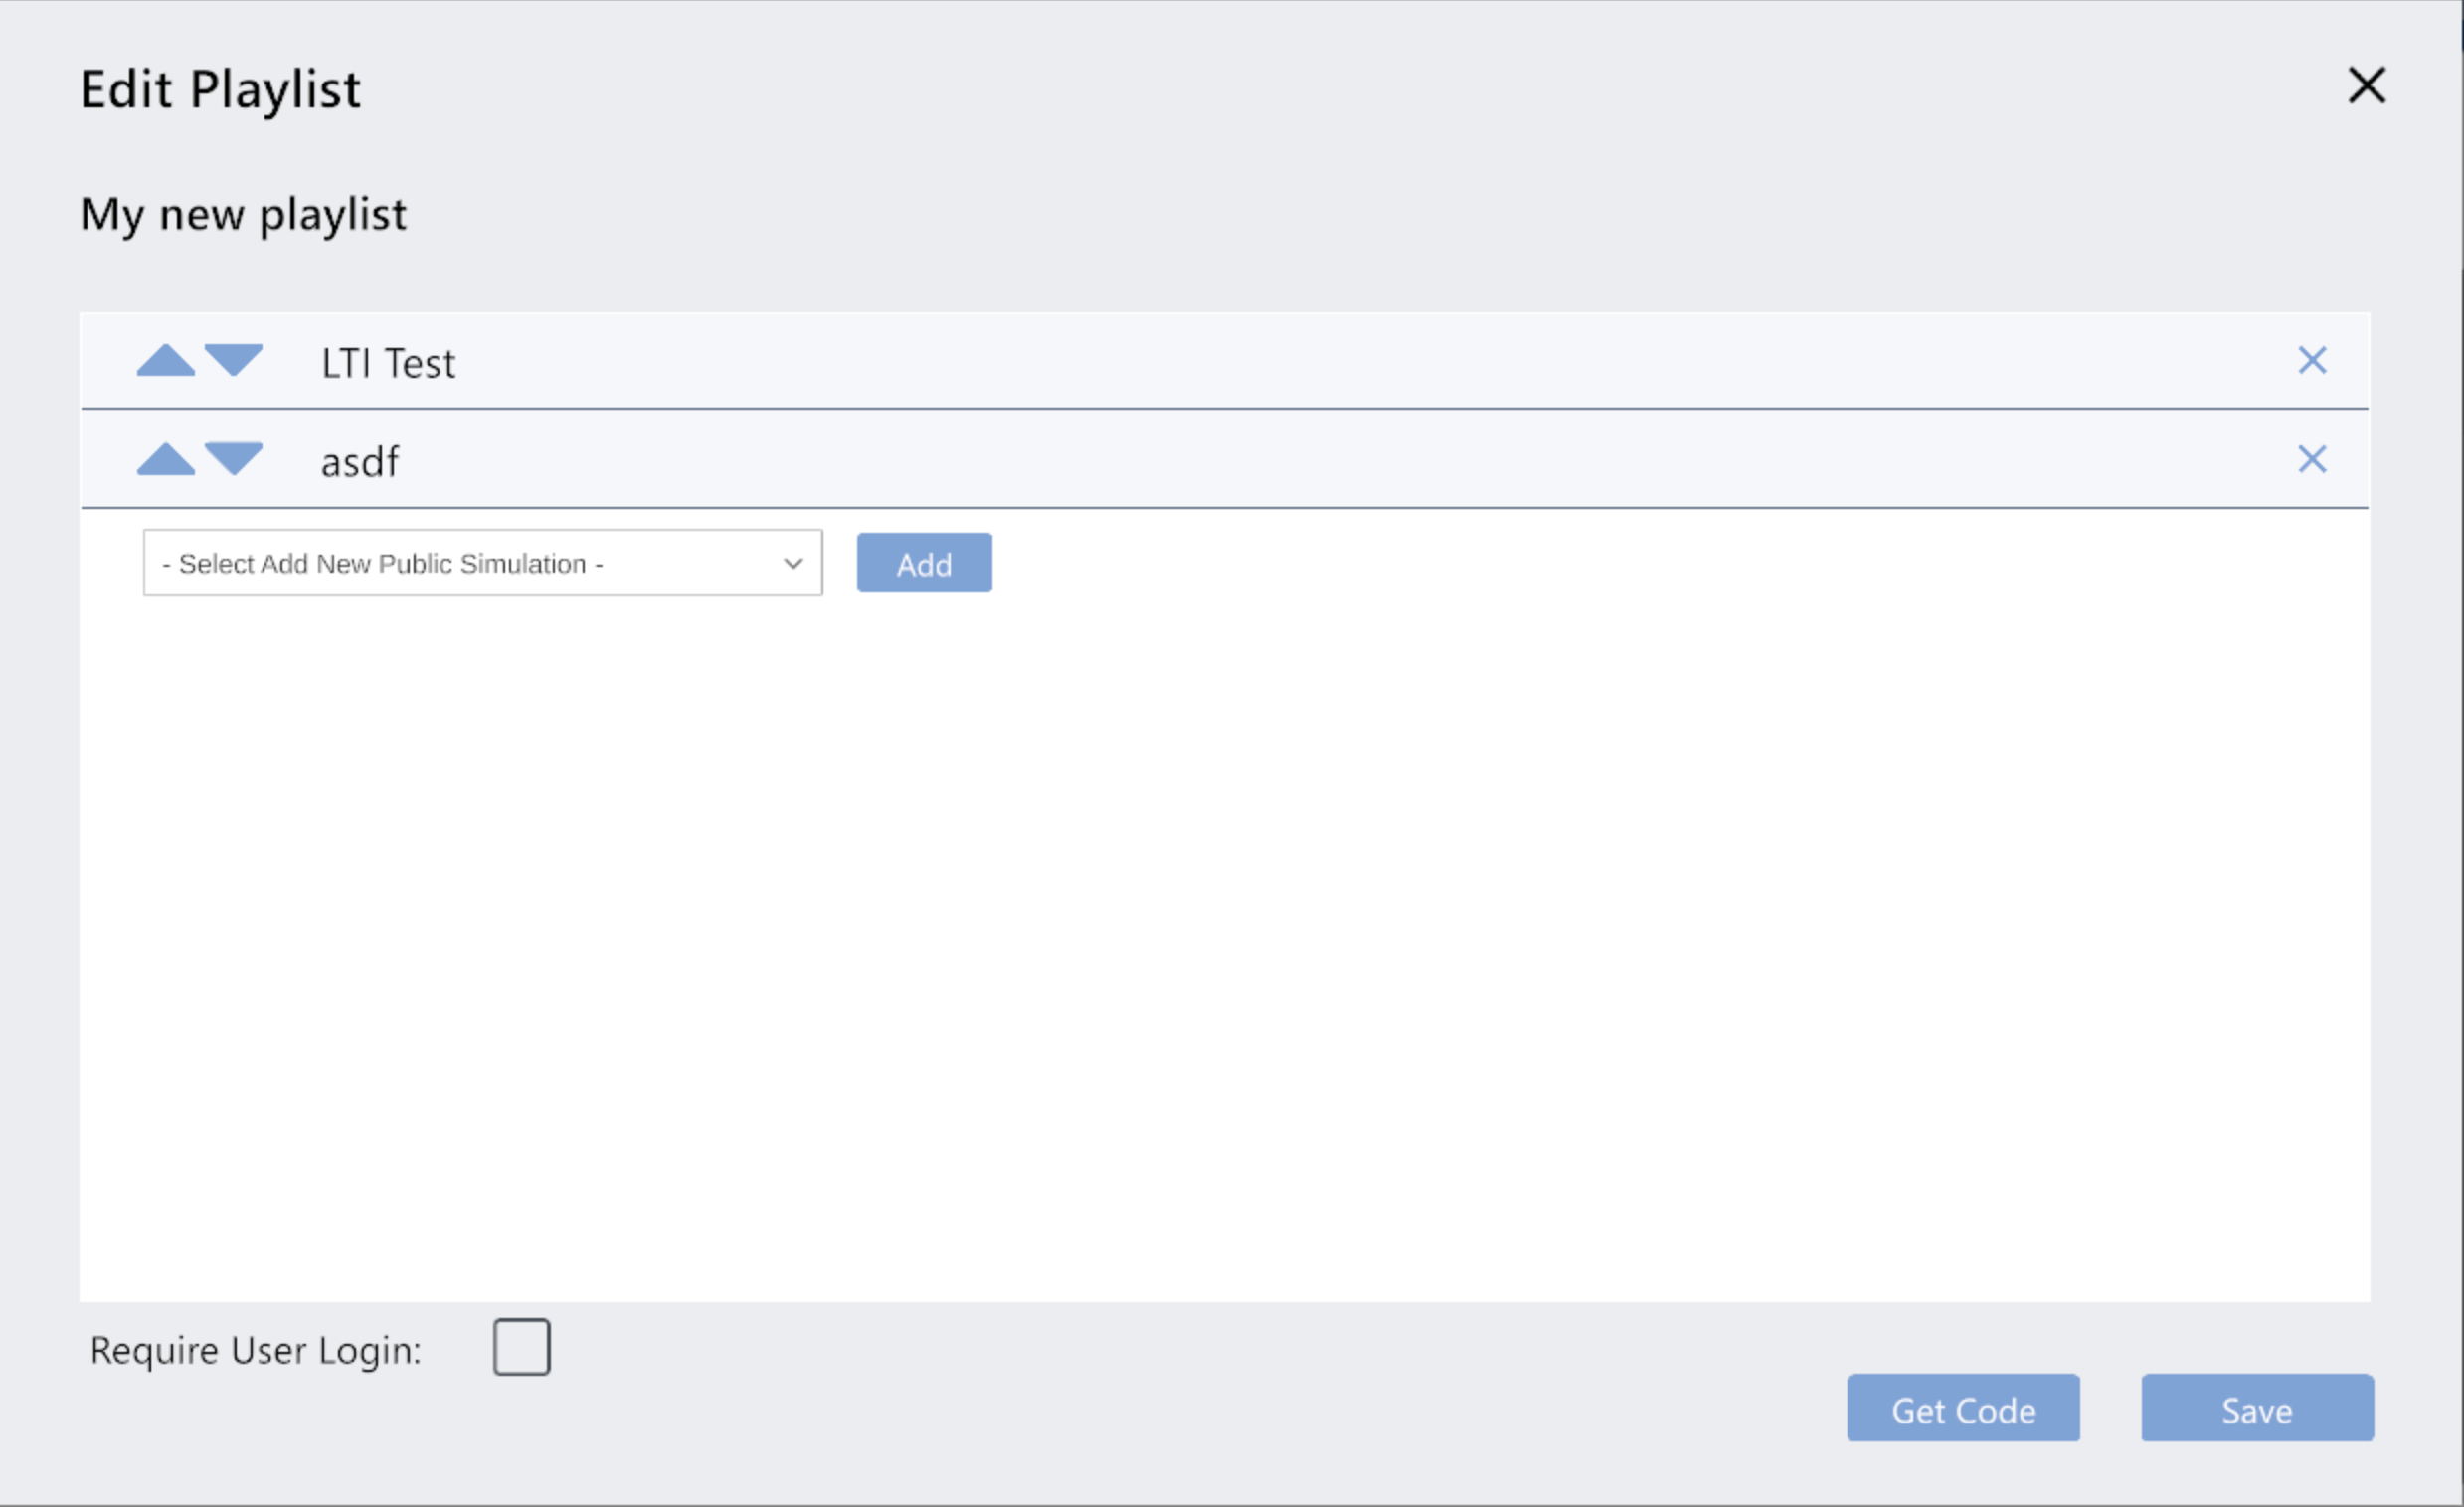Viewport: 2464px width, 1507px height.
Task: Click the My new playlist name
Action: click(x=243, y=214)
